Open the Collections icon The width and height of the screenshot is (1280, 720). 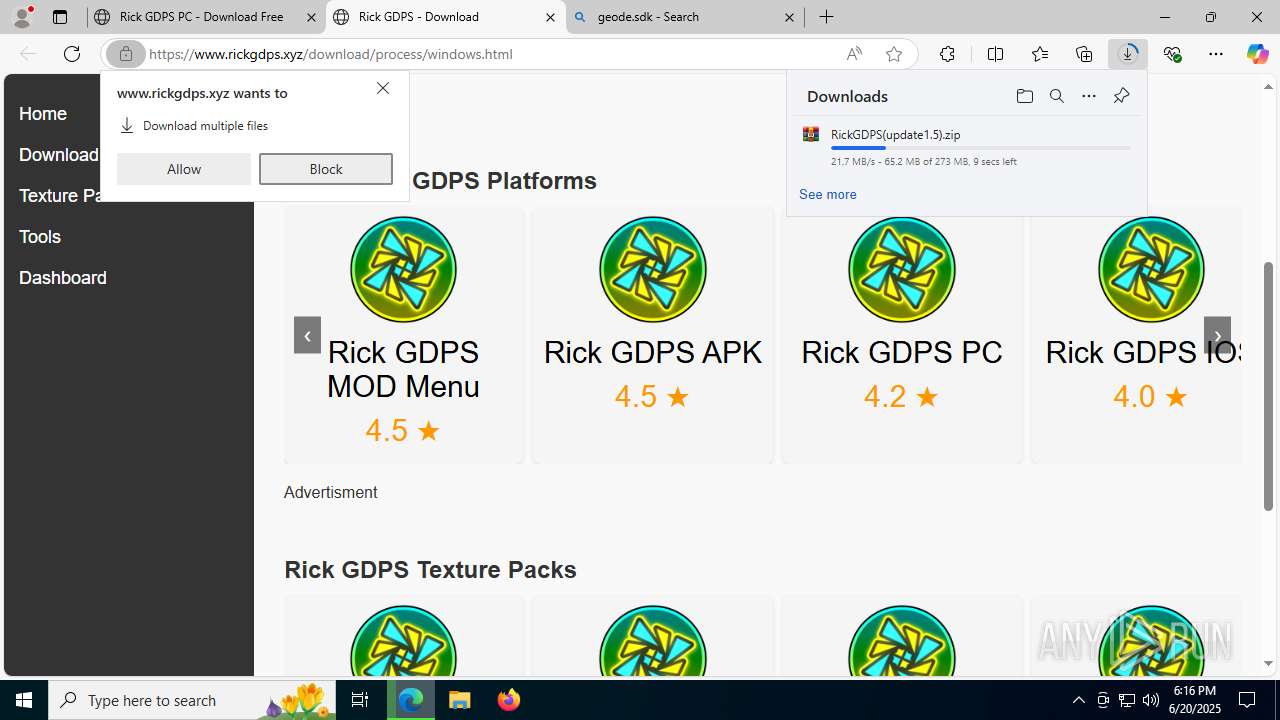pos(1084,54)
